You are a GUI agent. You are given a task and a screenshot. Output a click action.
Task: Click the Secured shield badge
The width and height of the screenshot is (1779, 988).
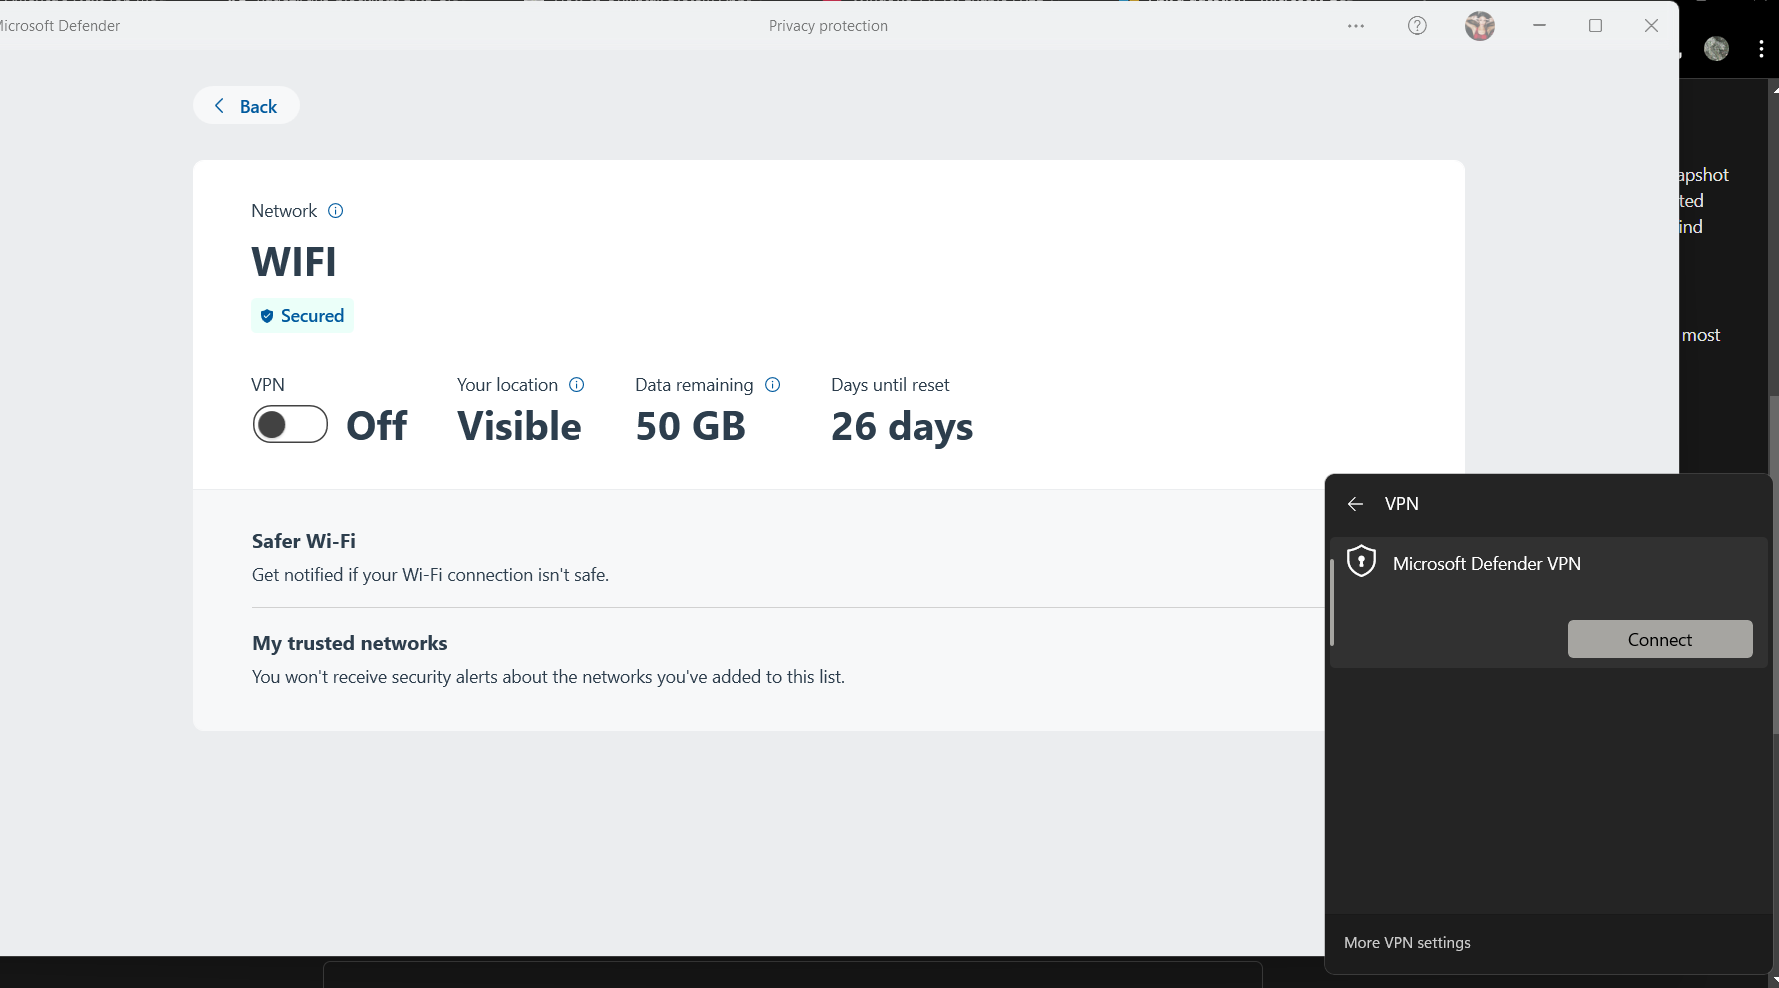point(302,316)
